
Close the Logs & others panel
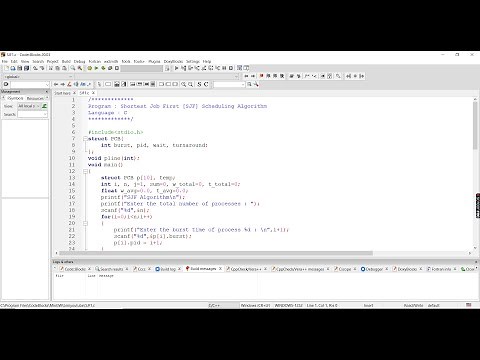[x=476, y=262]
